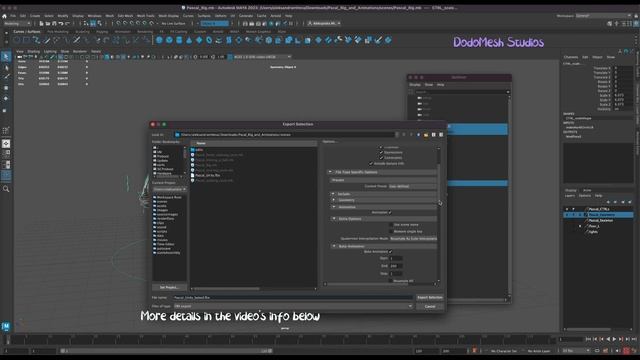This screenshot has height=360, width=640.
Task: Open the viewport Shading menu
Action: 33,51
